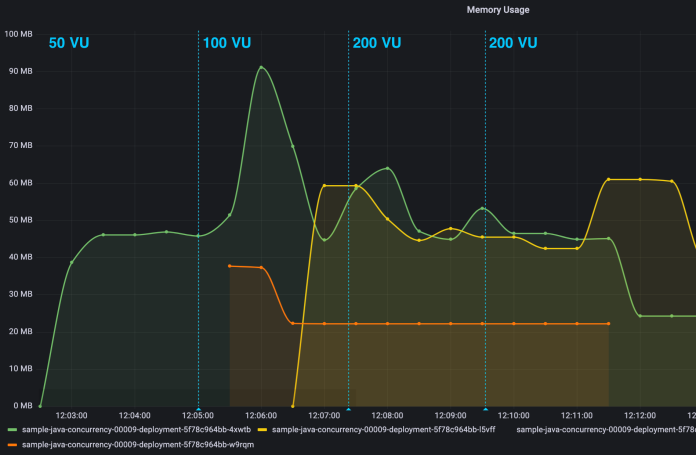
Task: Click the annotation marker at 12:05:00
Action: (198, 409)
